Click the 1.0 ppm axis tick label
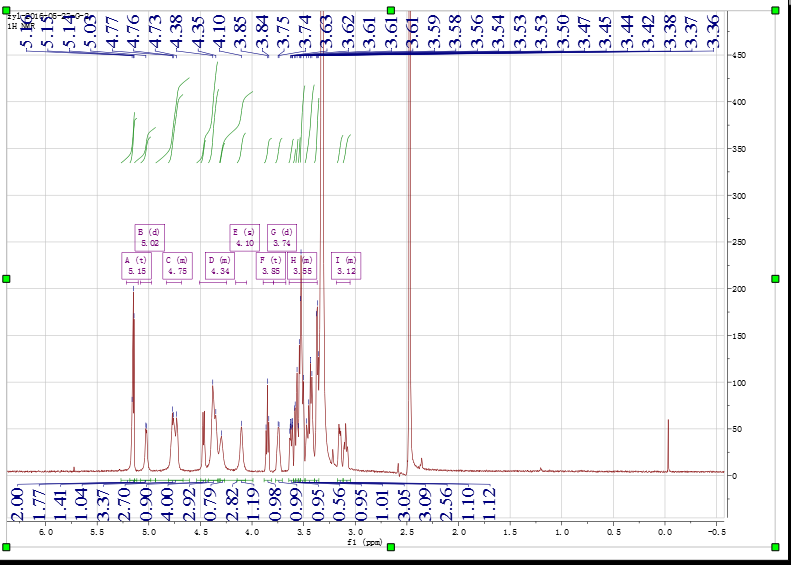 (562, 532)
